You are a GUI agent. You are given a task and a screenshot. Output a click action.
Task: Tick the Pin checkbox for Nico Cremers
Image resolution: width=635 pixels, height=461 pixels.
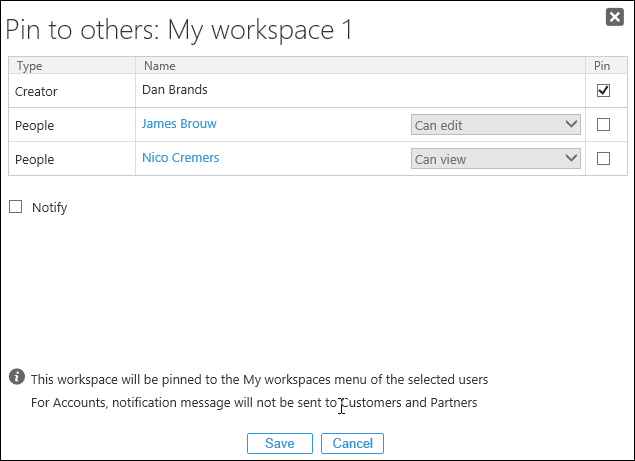[603, 158]
